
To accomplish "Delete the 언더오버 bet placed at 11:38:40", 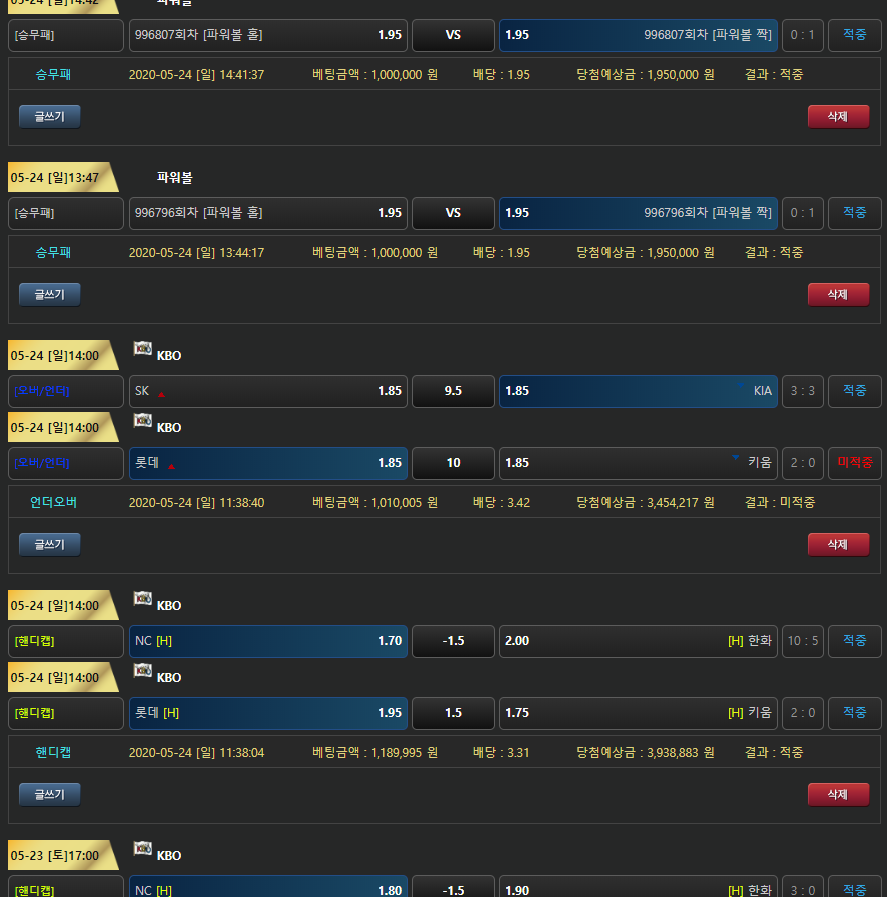I will click(838, 545).
